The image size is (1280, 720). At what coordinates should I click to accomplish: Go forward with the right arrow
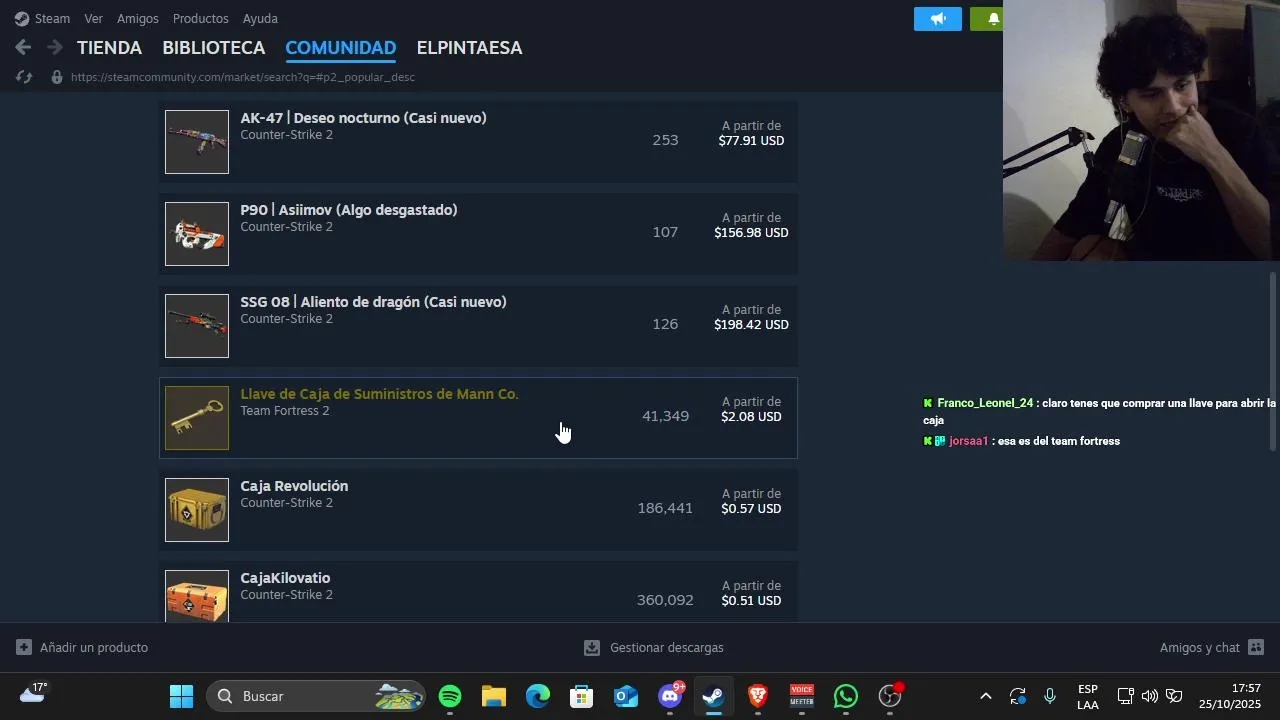click(x=55, y=47)
